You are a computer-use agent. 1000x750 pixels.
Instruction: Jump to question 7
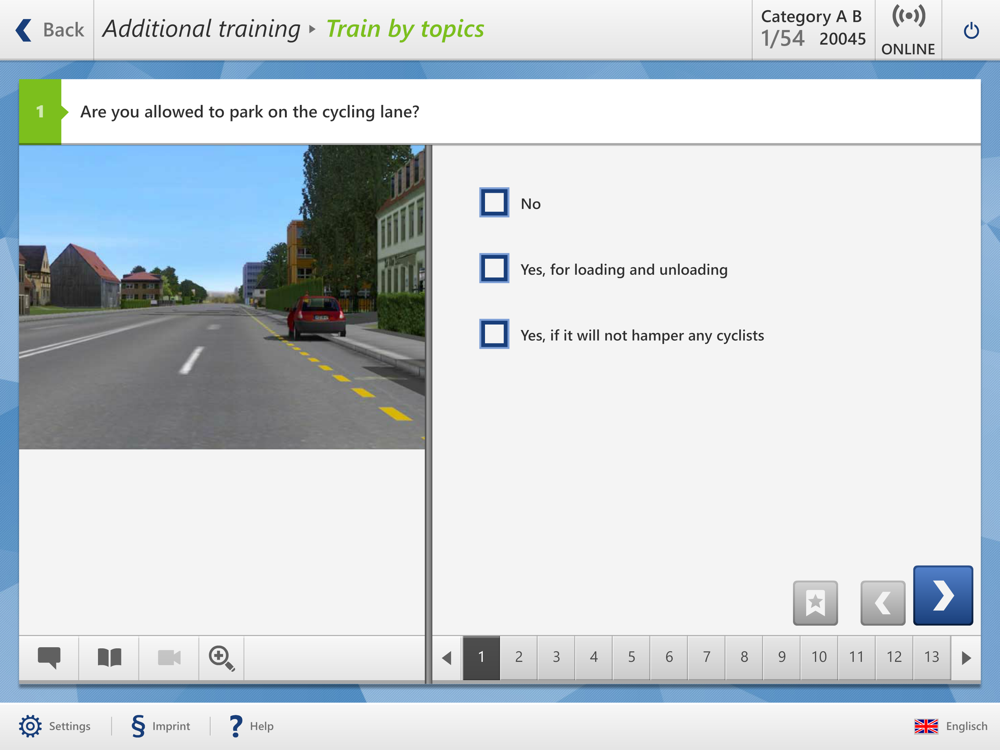707,658
